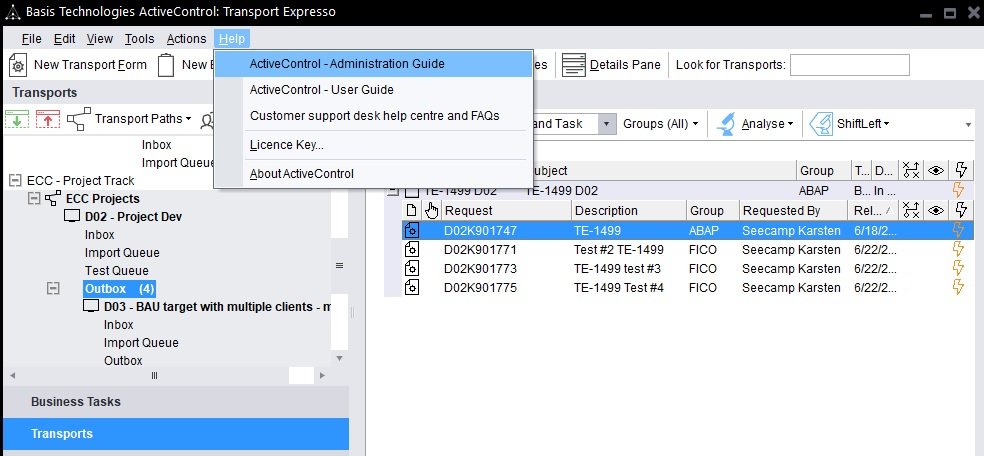Click the Details Pane icon
Image resolution: width=984 pixels, height=456 pixels.
(x=573, y=65)
